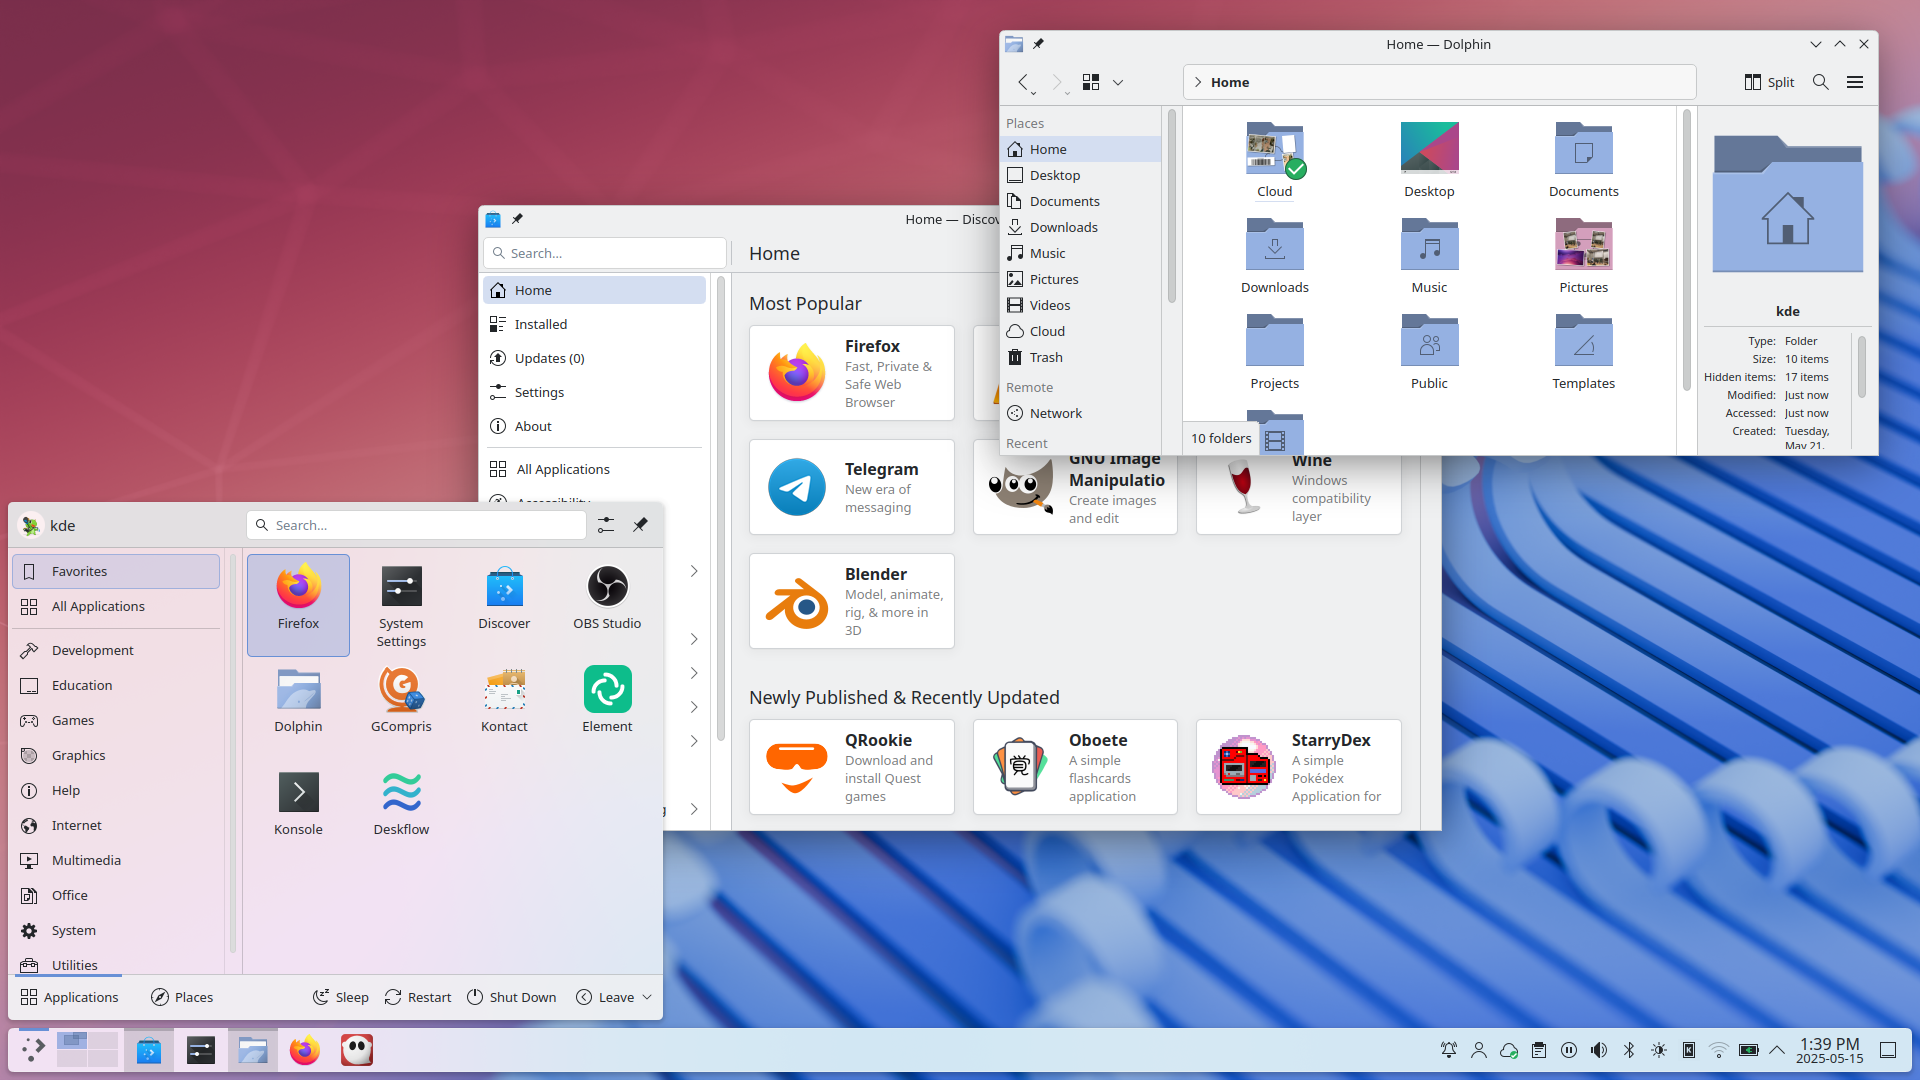Toggle pin on Discover window titlebar
This screenshot has width=1920, height=1080.
tap(517, 219)
